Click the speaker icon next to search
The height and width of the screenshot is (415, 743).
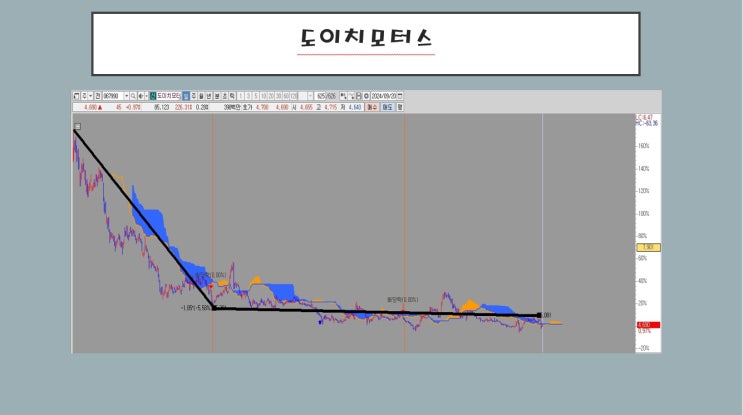coord(140,96)
